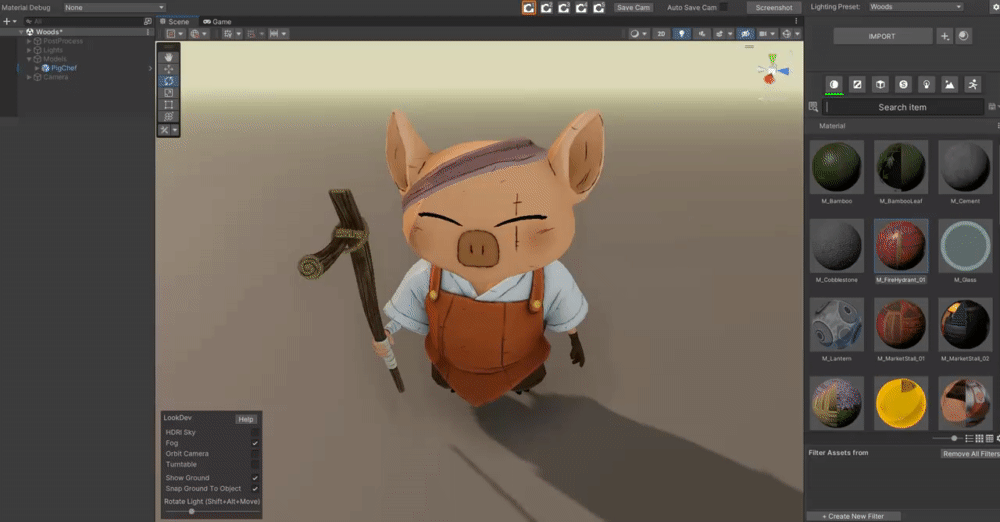
Task: Expand the Lights object
Action: coord(29,50)
